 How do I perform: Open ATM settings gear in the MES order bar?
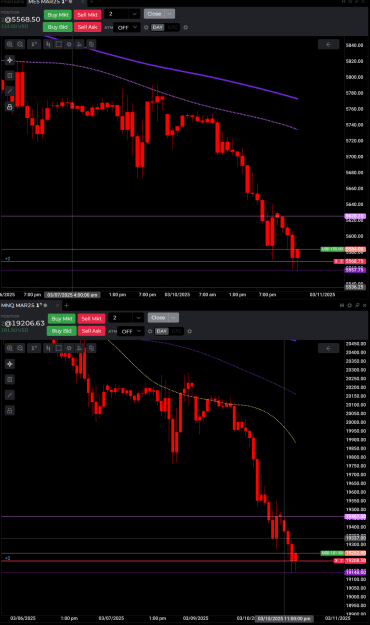(x=146, y=28)
